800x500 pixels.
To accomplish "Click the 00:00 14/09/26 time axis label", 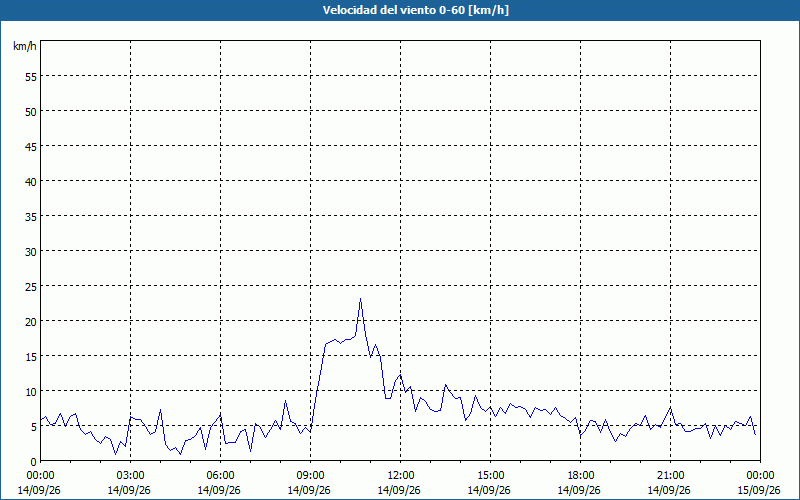I will click(x=39, y=483).
